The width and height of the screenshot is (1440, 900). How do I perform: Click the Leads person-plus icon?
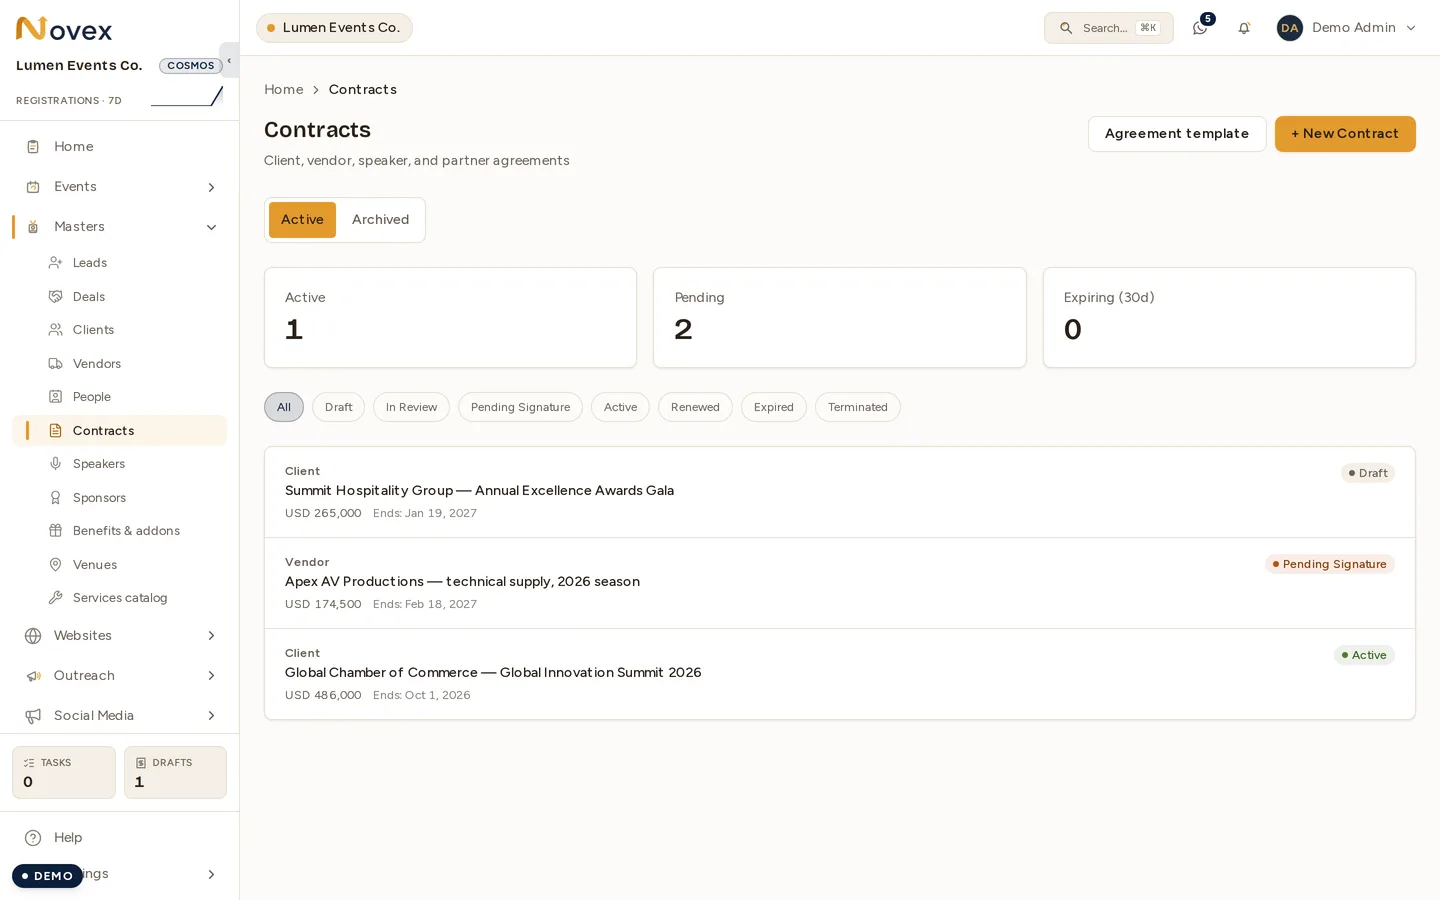point(56,263)
